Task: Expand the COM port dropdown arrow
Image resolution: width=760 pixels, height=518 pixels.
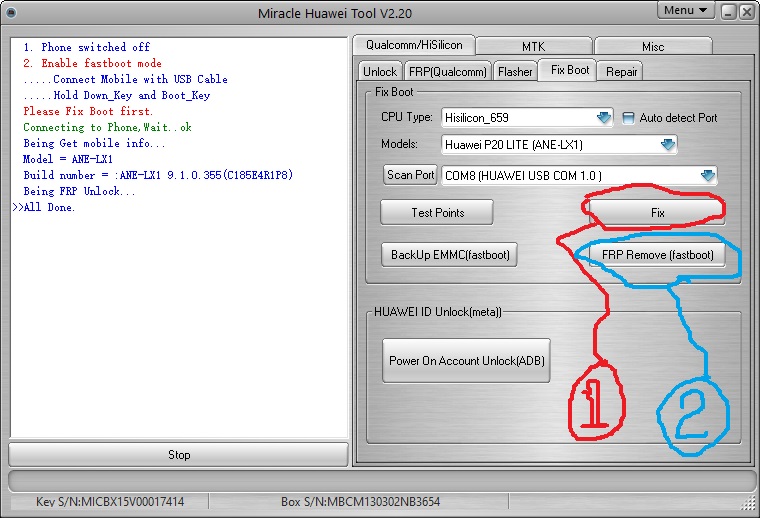Action: [x=708, y=175]
